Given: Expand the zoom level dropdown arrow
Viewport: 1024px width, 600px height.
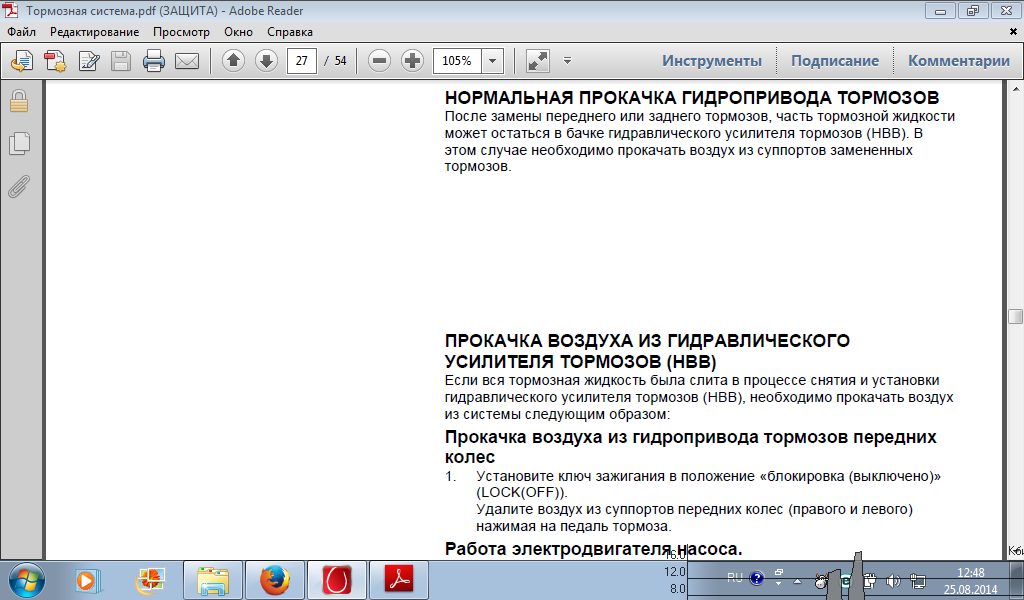Looking at the screenshot, I should tap(493, 61).
